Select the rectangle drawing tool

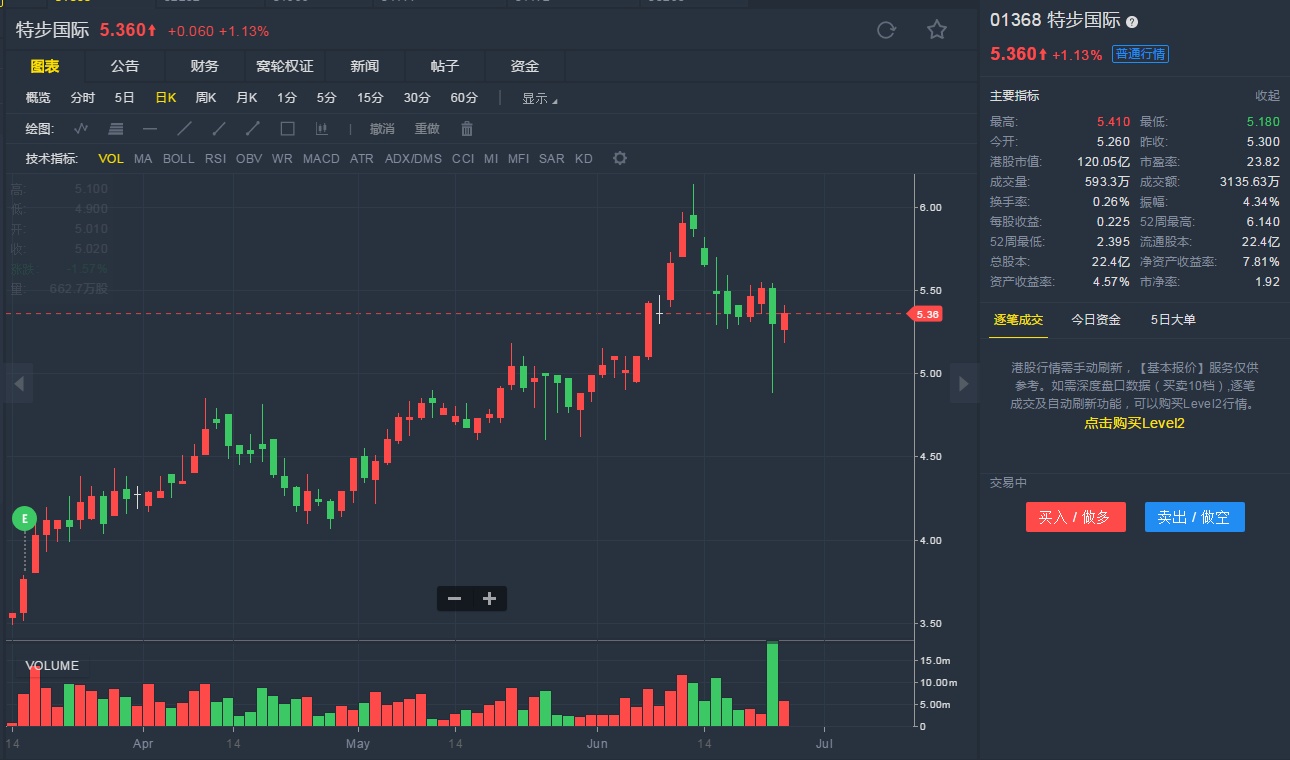[287, 128]
